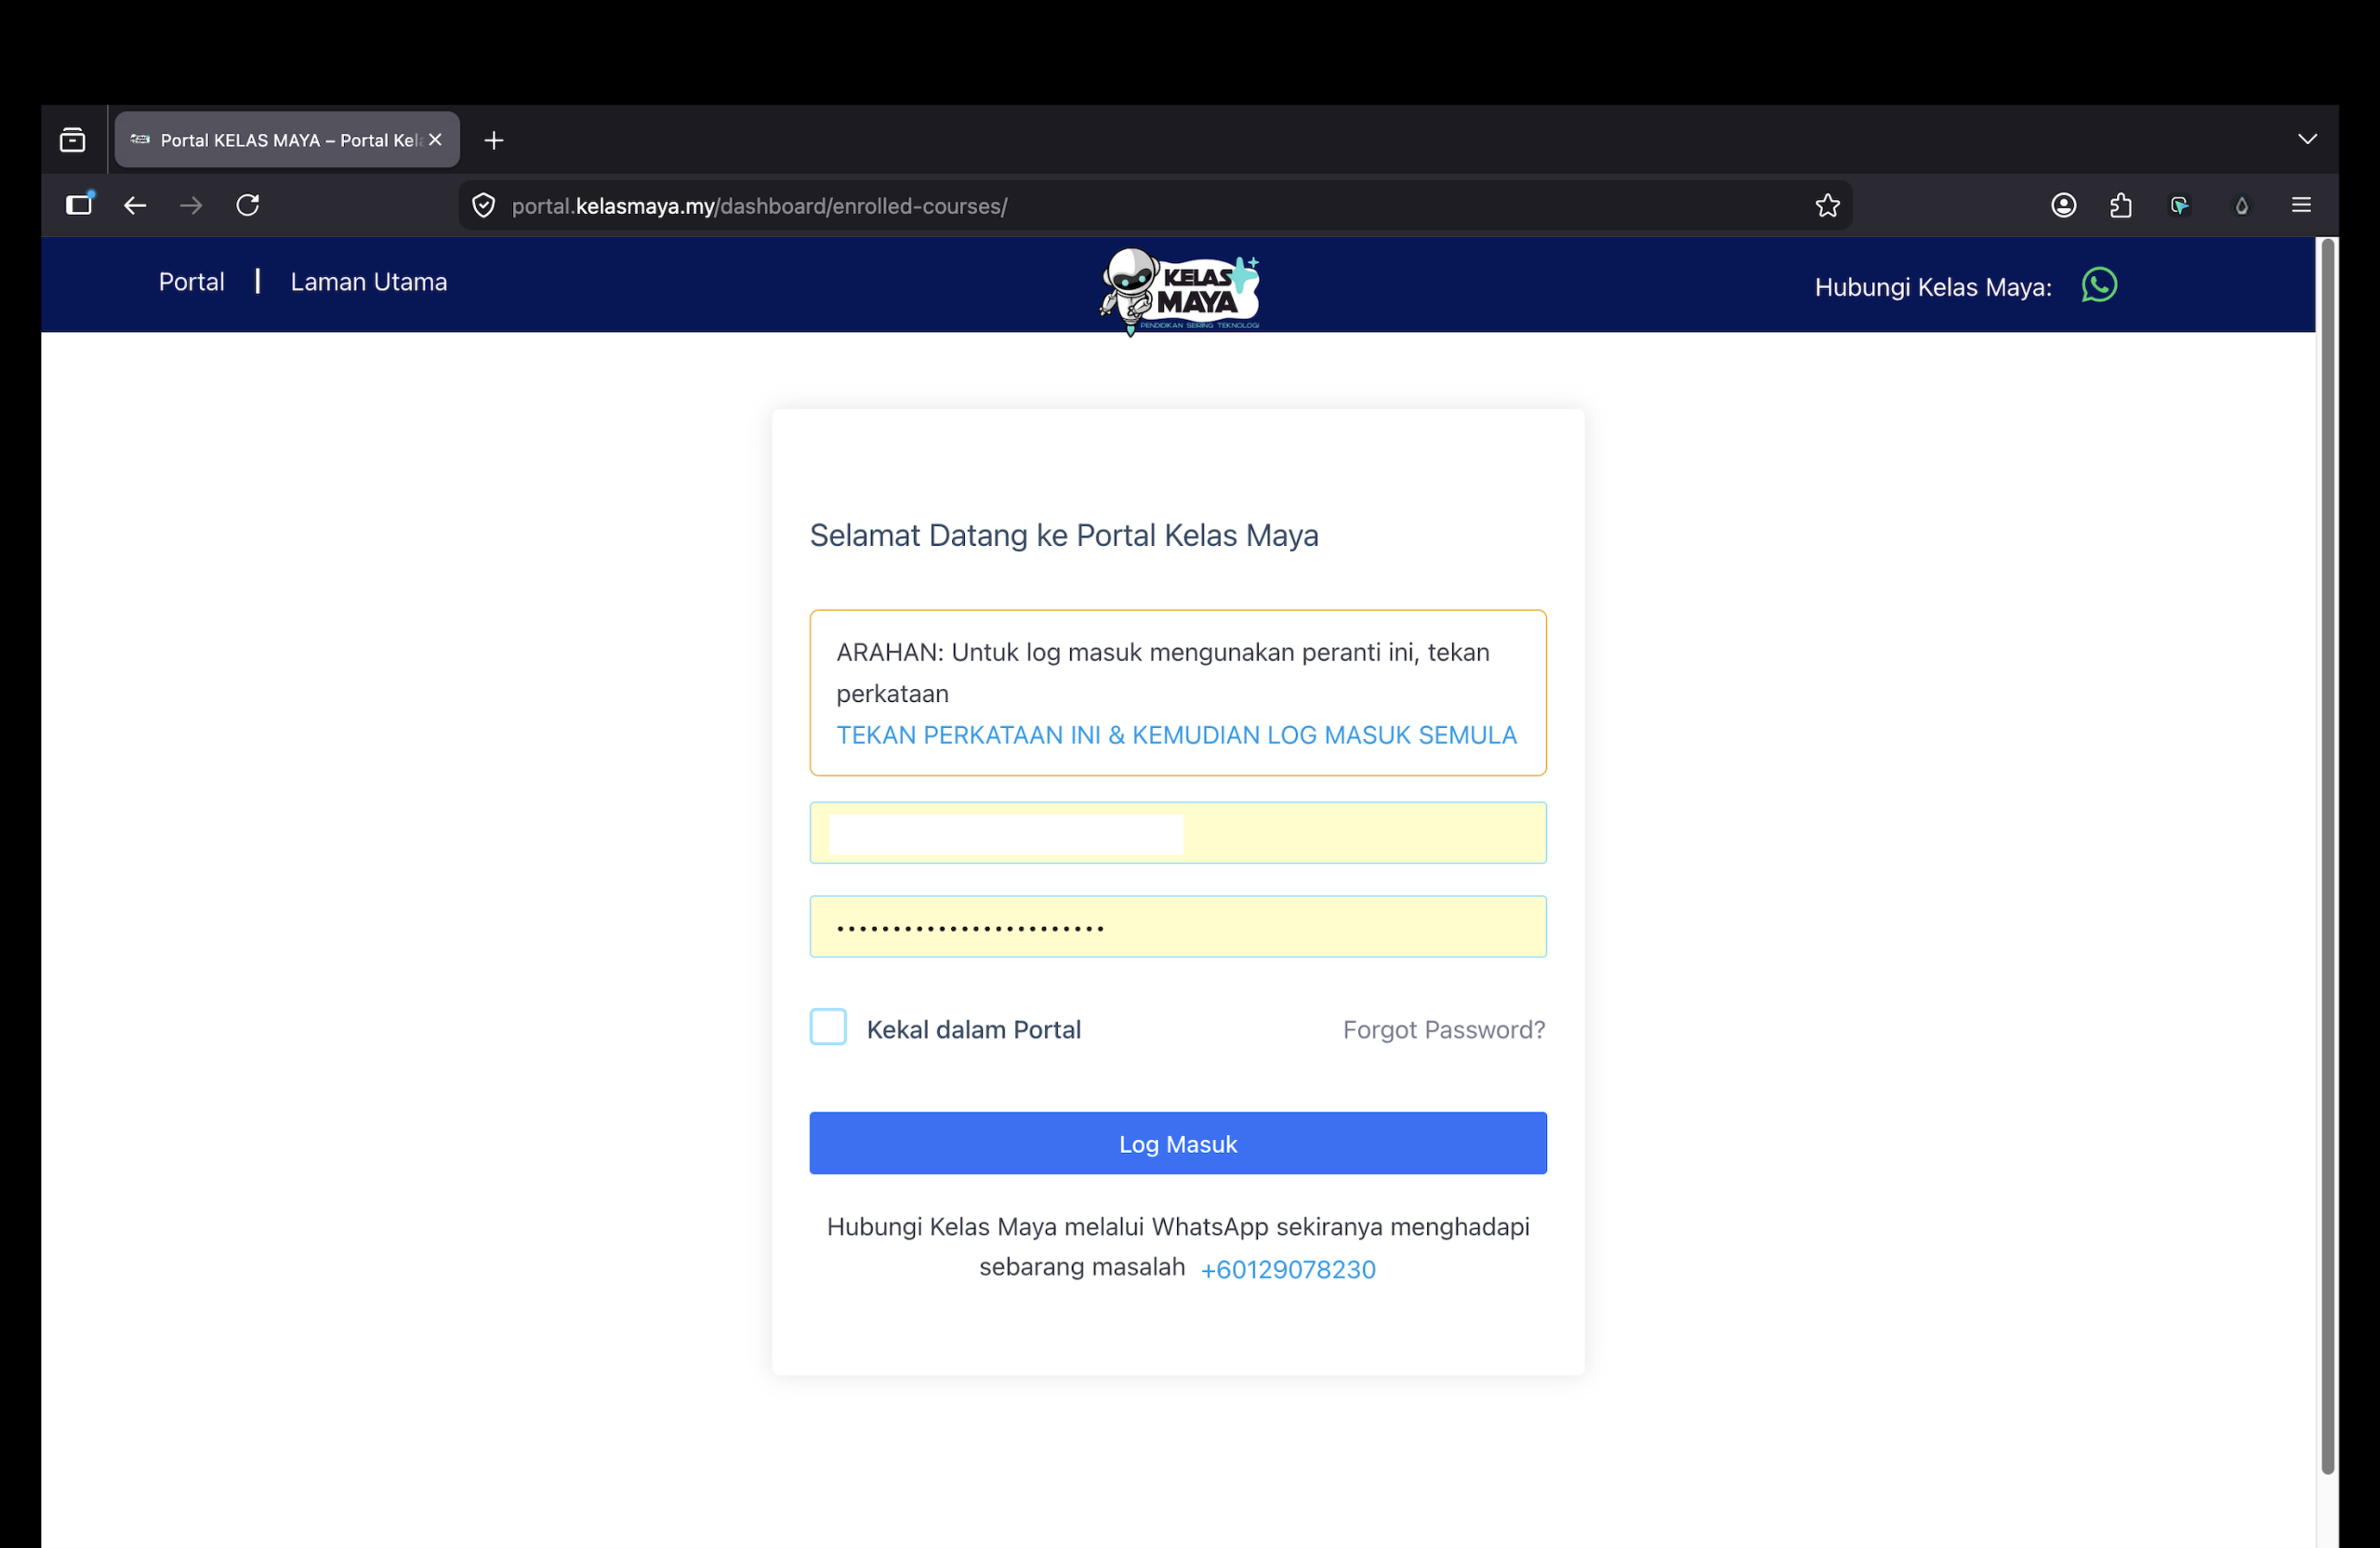Tick the Kekal dalam Portal checkbox

tap(828, 1027)
